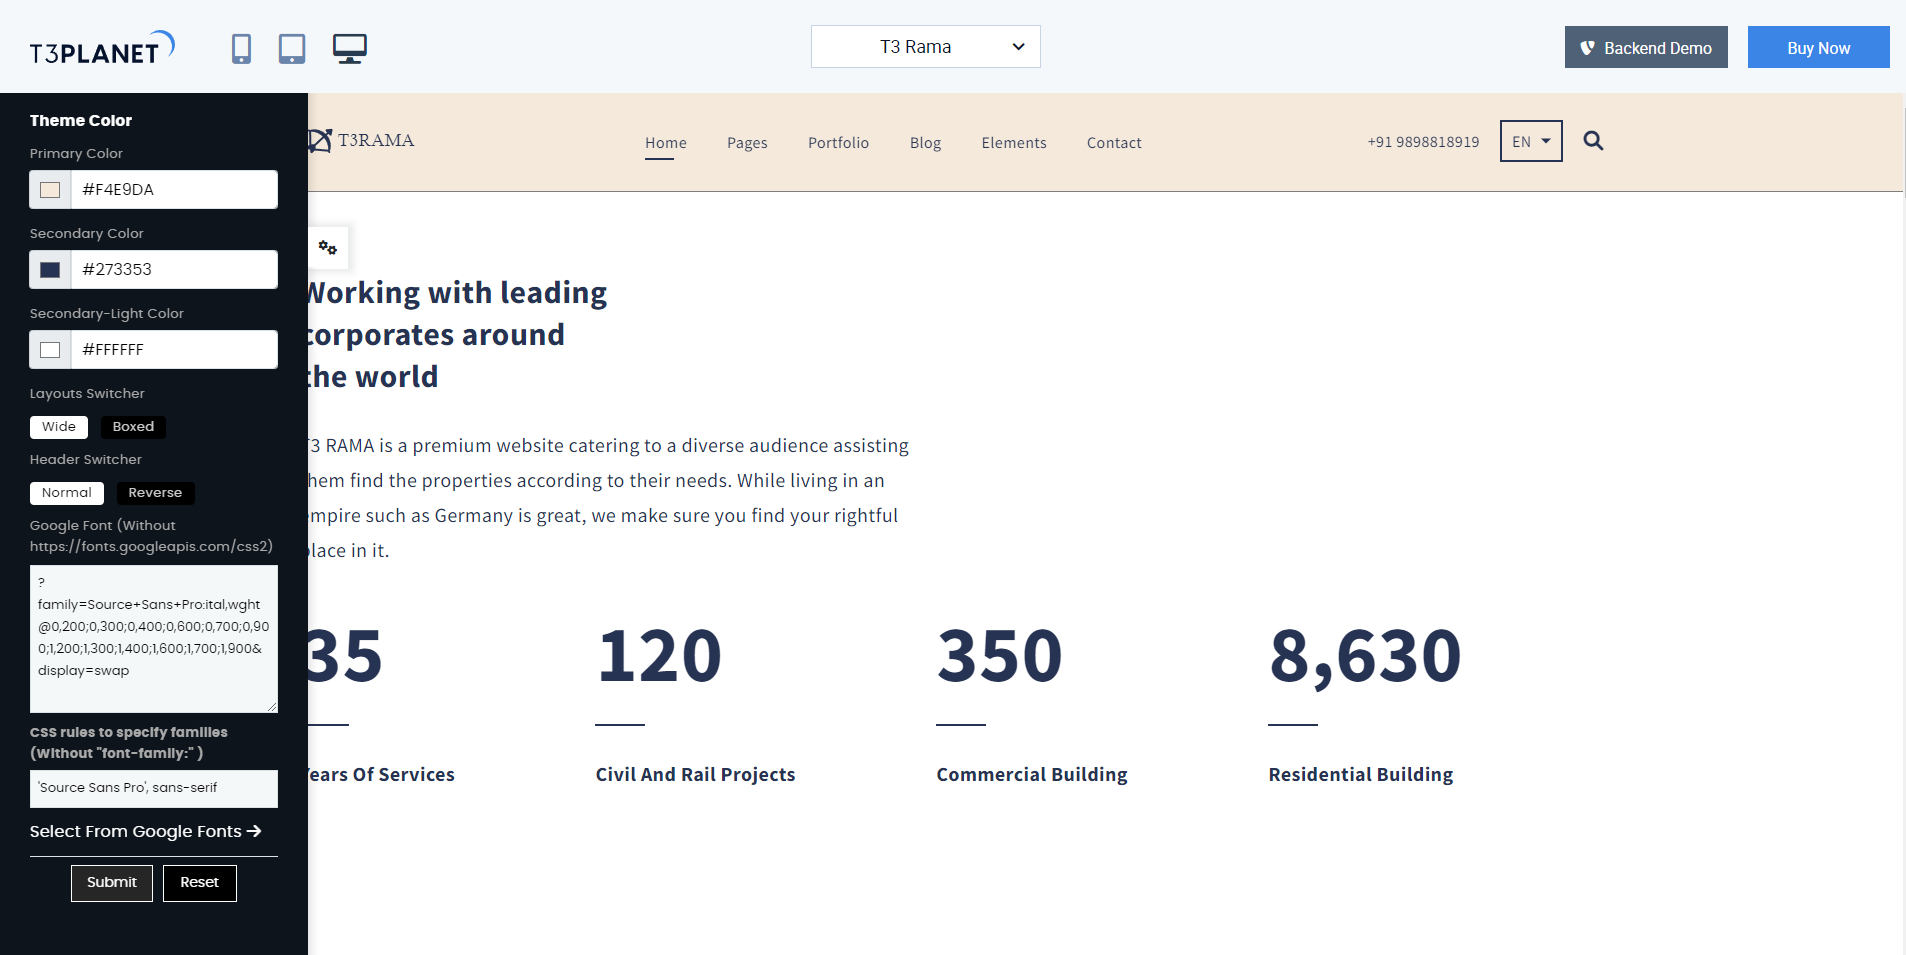Submit the theme color settings
Viewport: 1906px width, 955px height.
(x=112, y=883)
